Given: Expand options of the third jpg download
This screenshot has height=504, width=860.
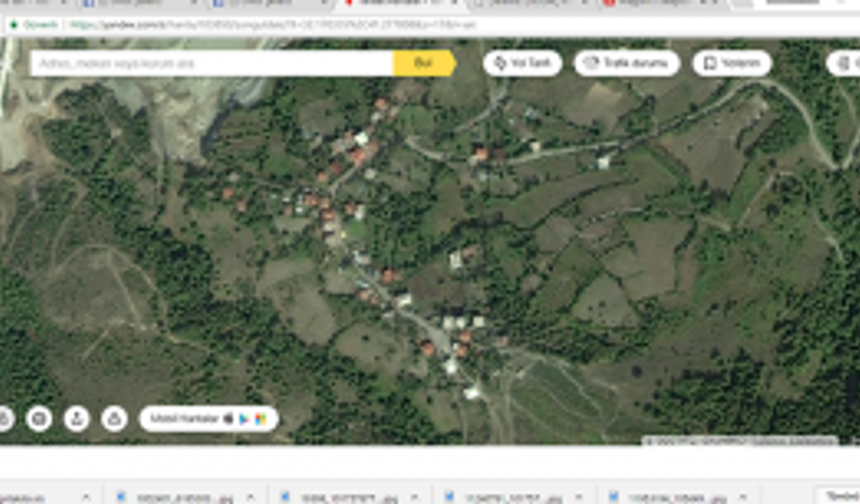Looking at the screenshot, I should pos(579,497).
